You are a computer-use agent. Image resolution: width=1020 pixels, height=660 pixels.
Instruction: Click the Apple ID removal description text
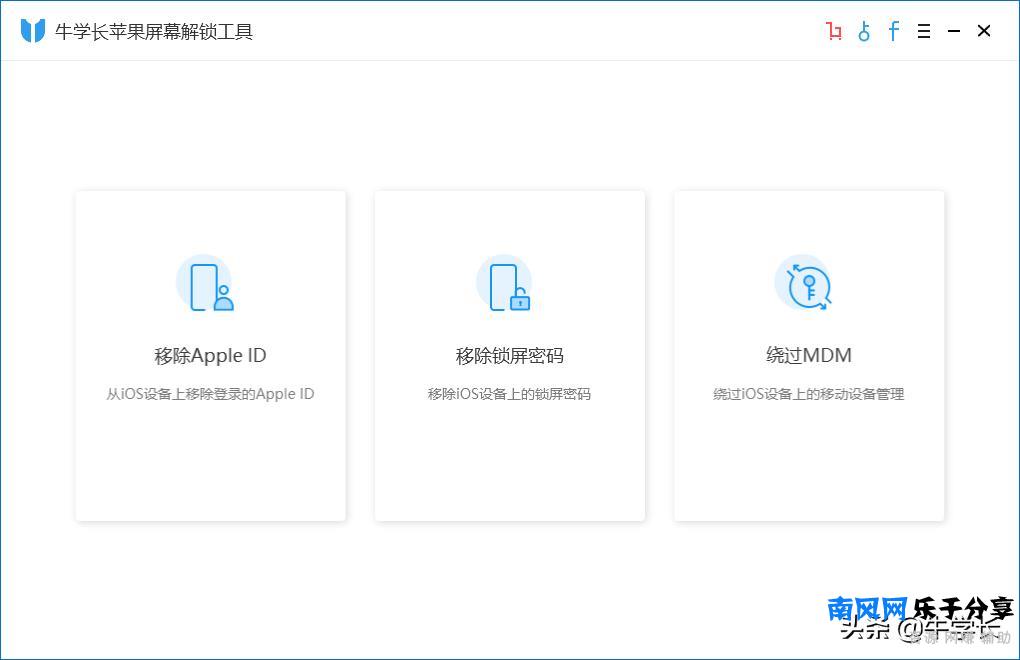pyautogui.click(x=209, y=393)
